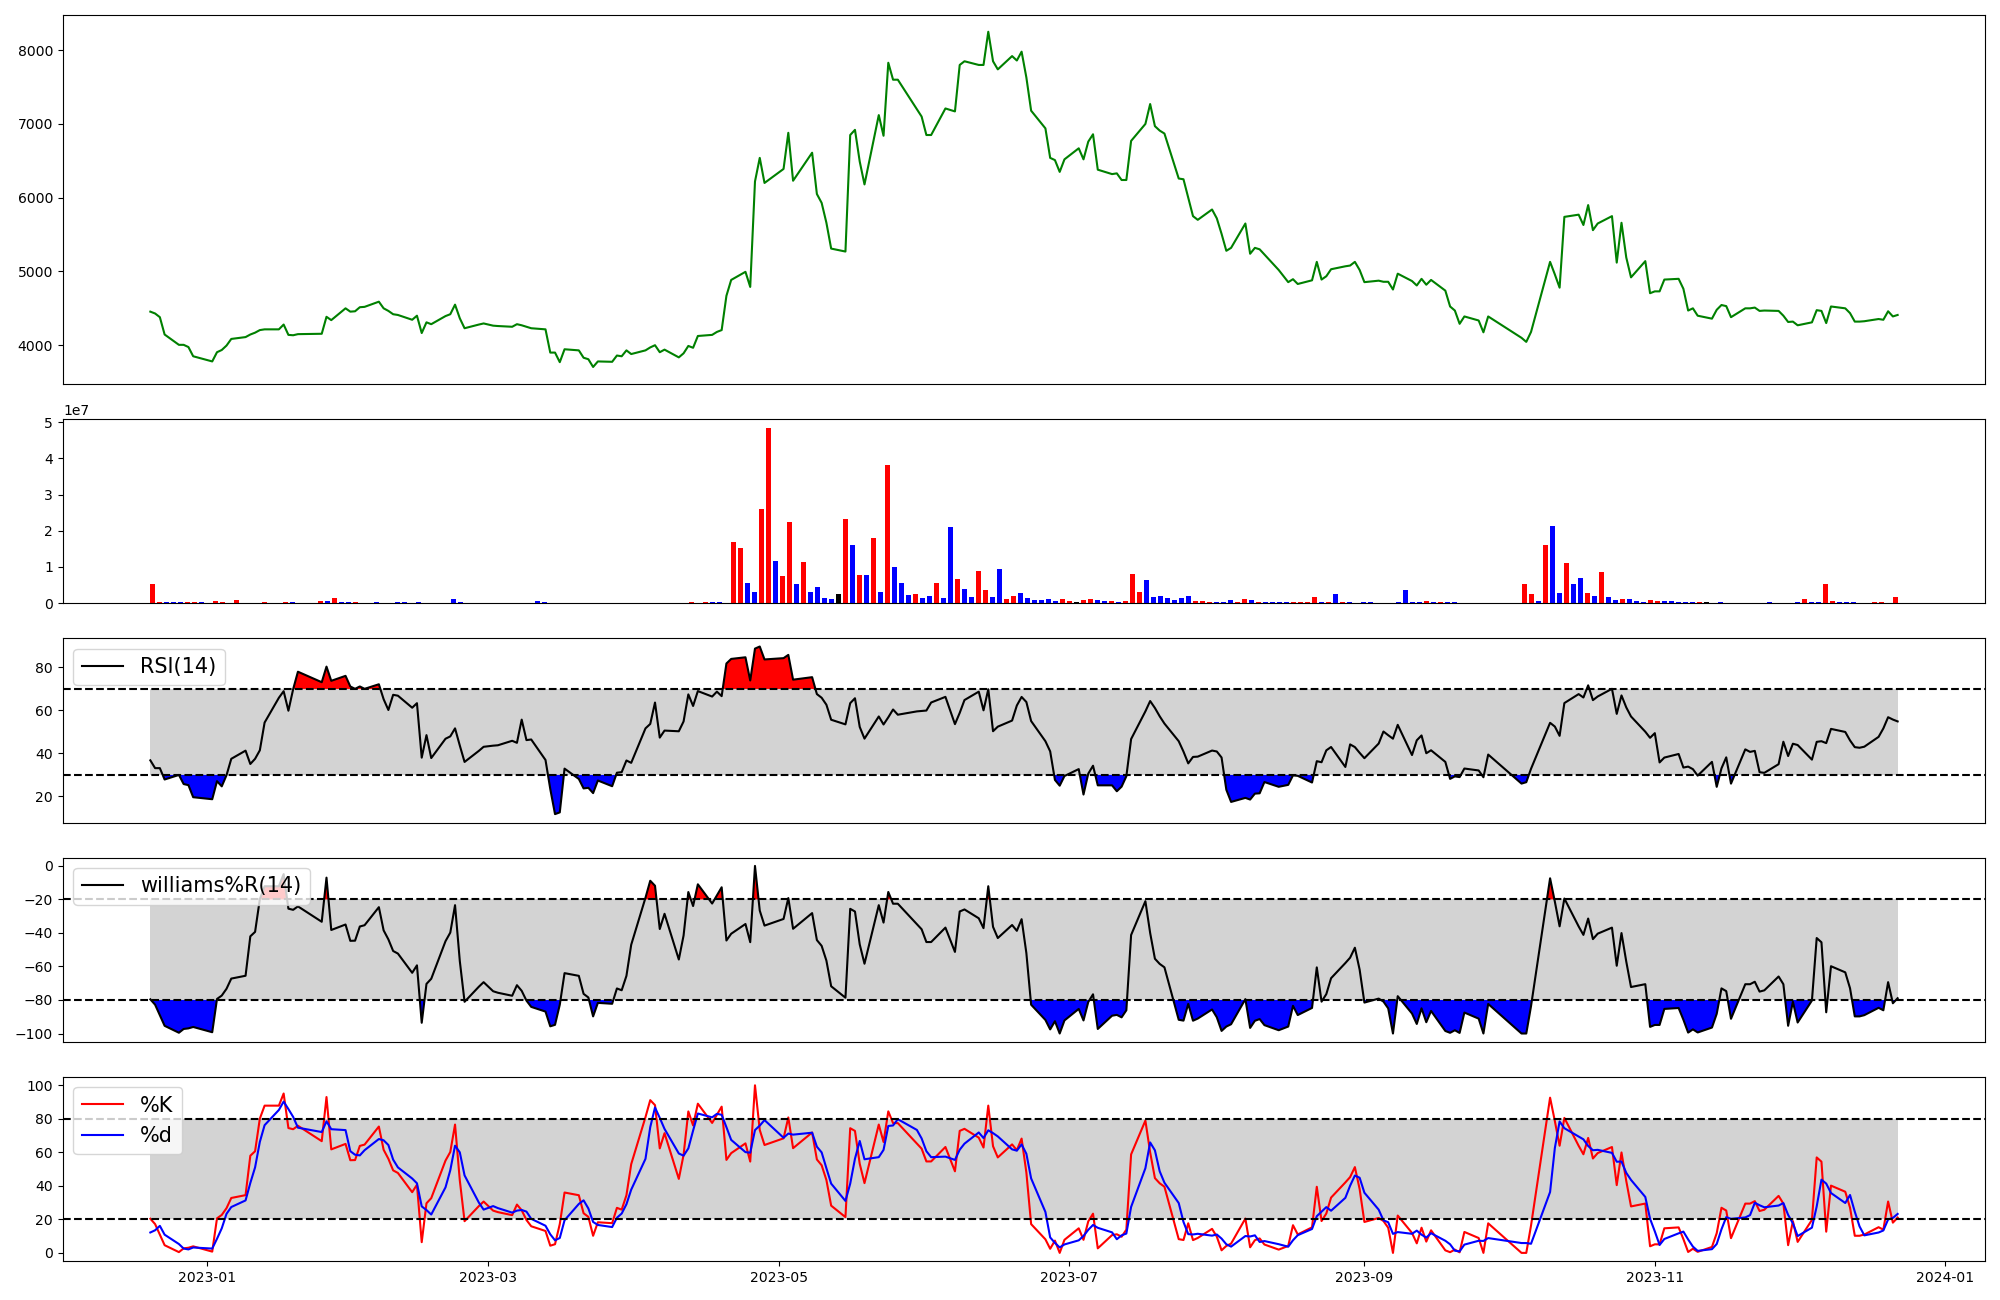
Task: Click the 2023-09 x-axis date label
Action: click(1364, 1277)
